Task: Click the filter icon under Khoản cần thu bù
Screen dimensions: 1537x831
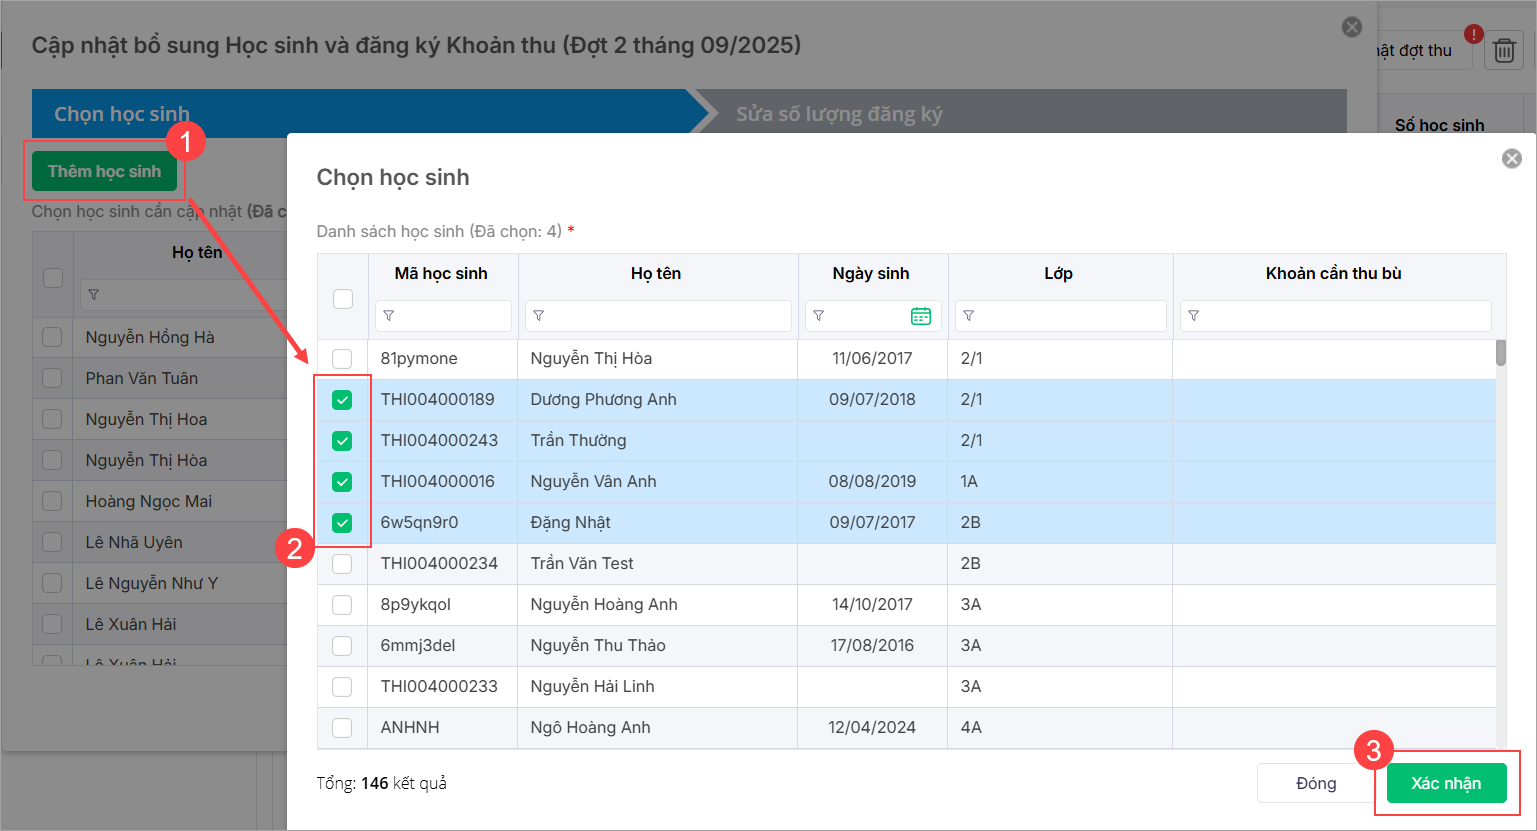Action: (1194, 316)
